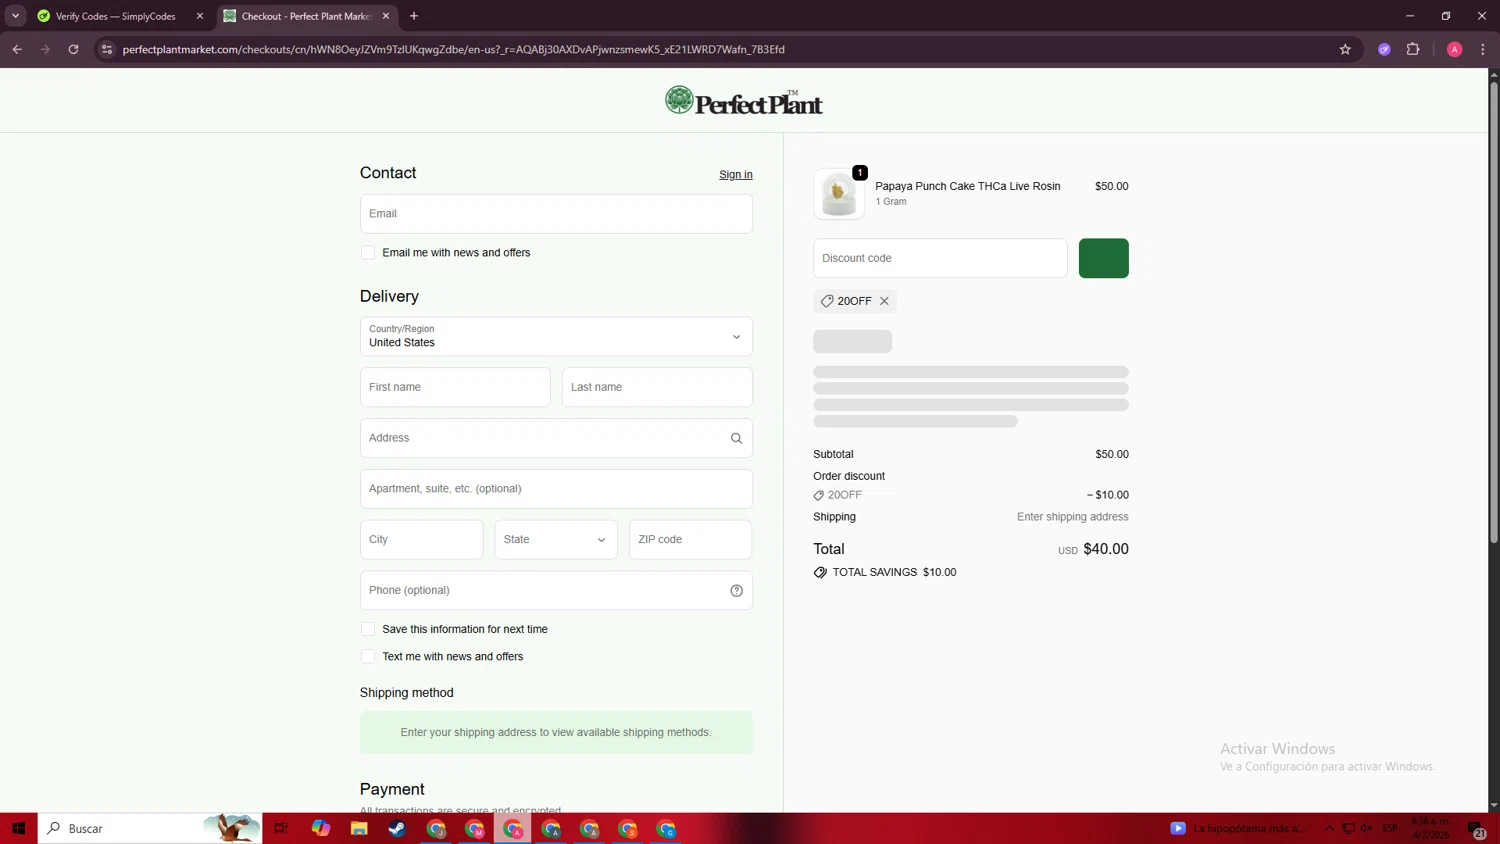Open Copilot from the taskbar

(320, 828)
